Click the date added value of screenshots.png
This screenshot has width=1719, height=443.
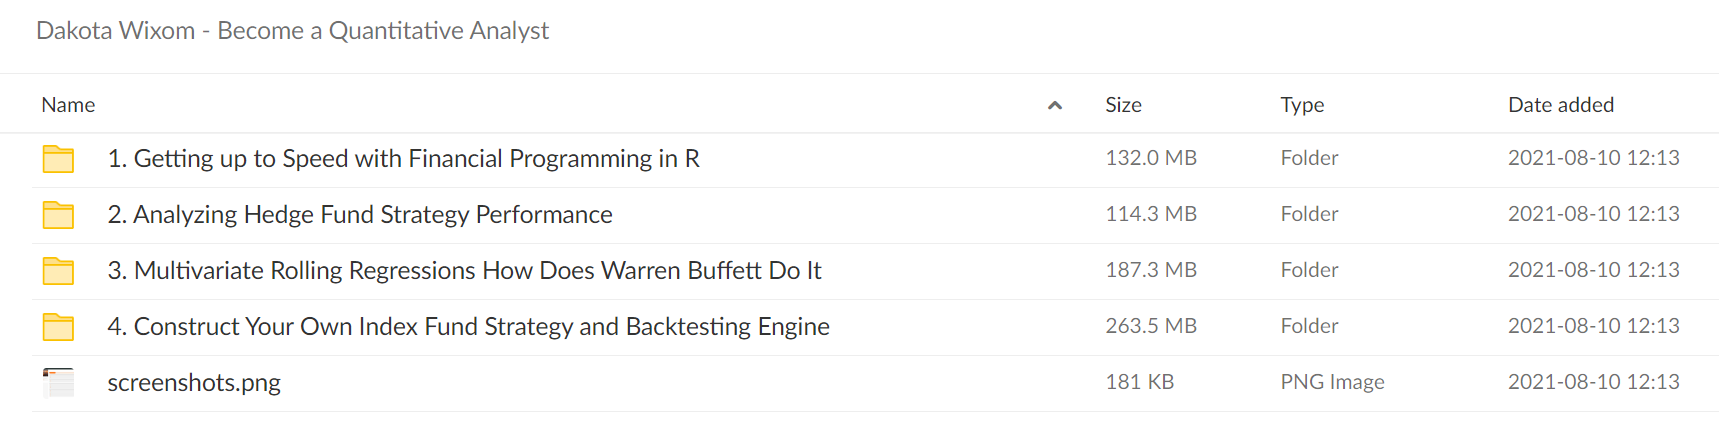coord(1593,382)
